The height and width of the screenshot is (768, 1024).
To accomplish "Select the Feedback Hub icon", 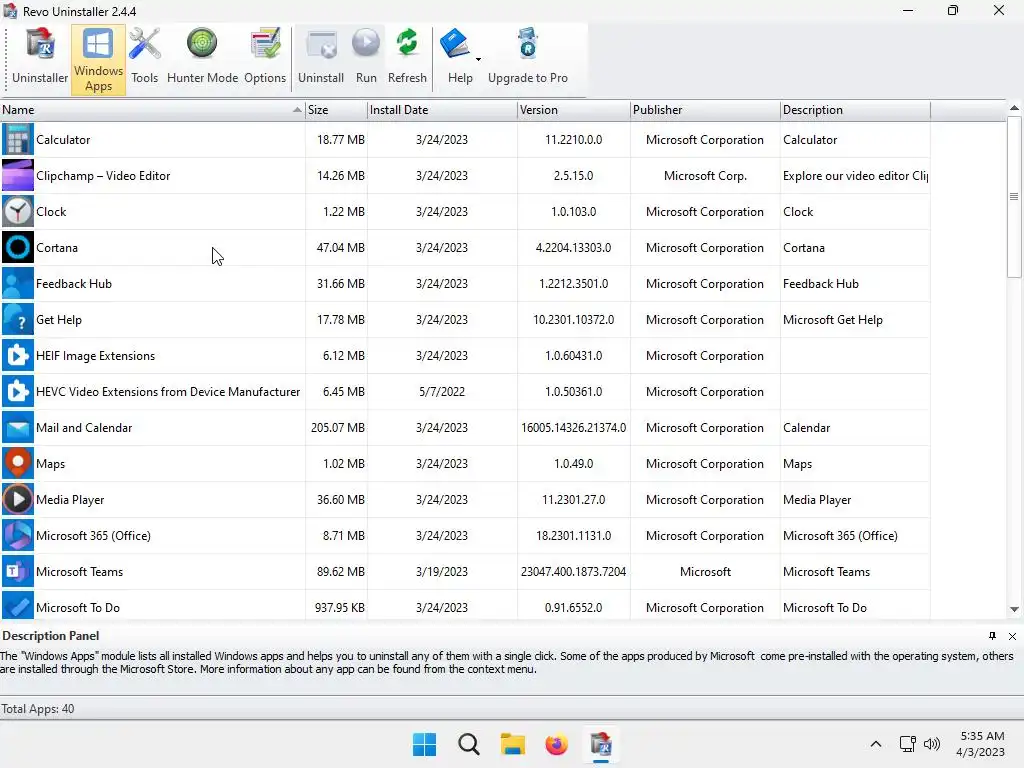I will click(x=18, y=283).
